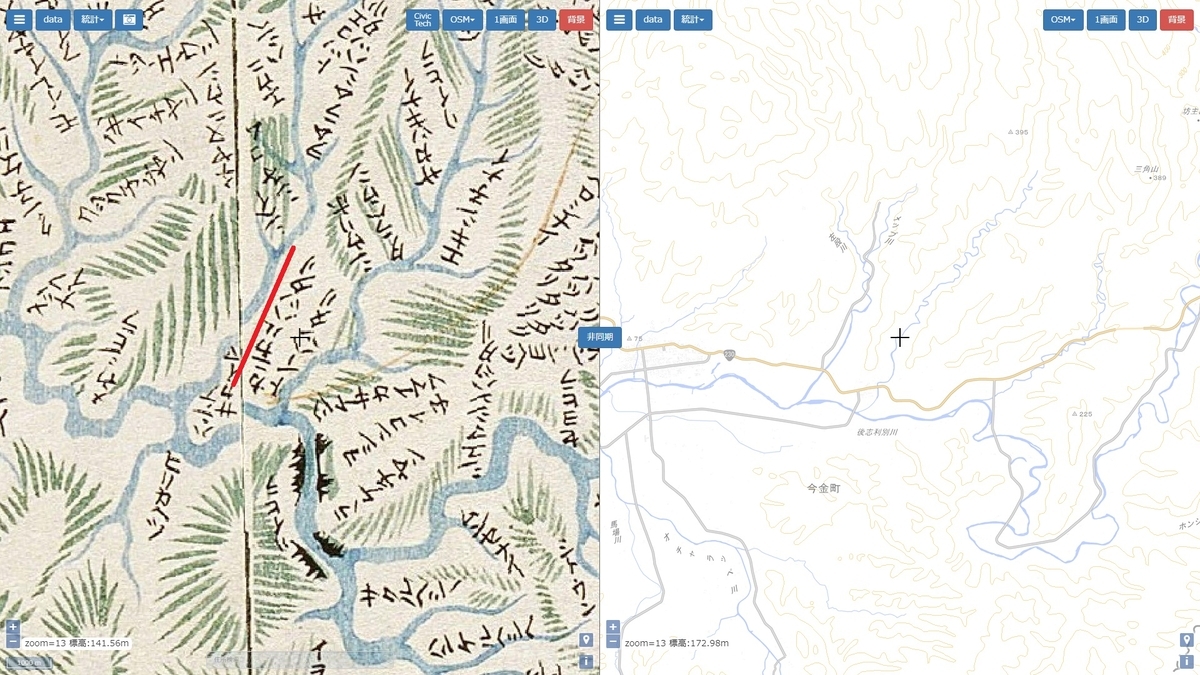Image resolution: width=1200 pixels, height=675 pixels.
Task: Open the hamburger menu on right map
Action: [619, 19]
